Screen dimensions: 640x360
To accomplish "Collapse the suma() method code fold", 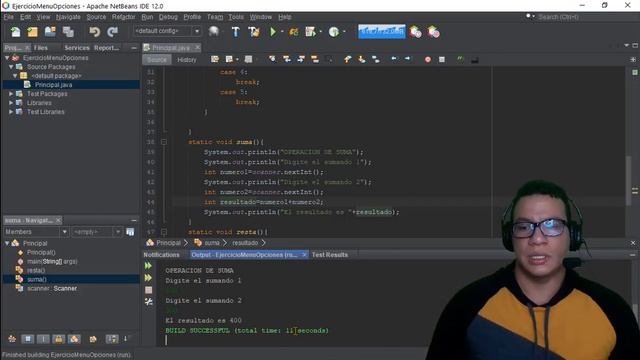I will [x=164, y=142].
